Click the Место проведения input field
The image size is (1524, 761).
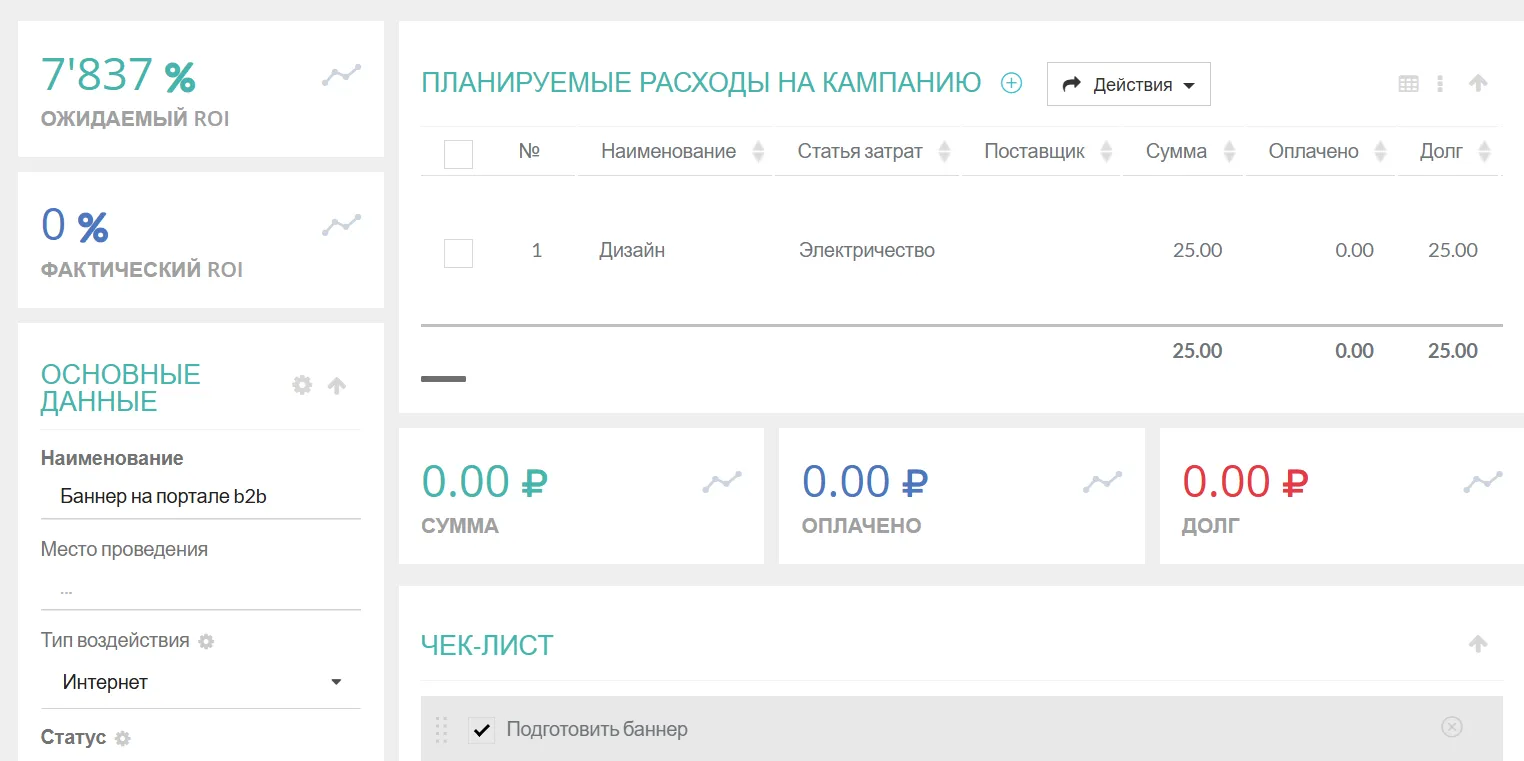[200, 590]
